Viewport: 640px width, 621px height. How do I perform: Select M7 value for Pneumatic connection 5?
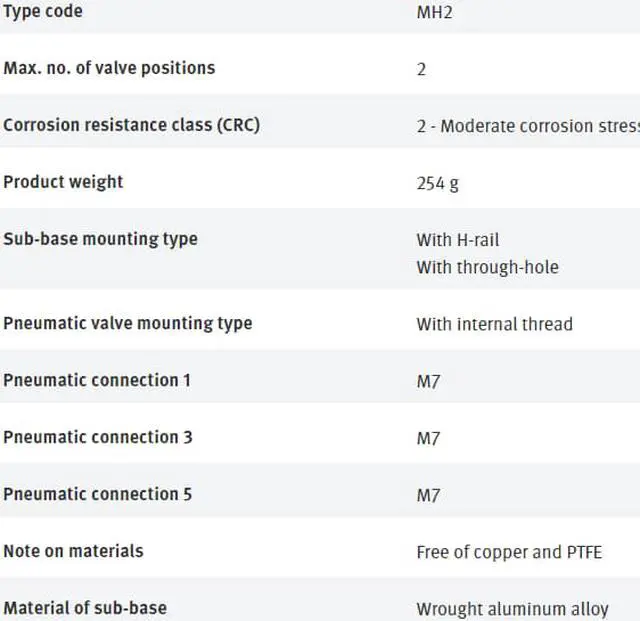[428, 495]
